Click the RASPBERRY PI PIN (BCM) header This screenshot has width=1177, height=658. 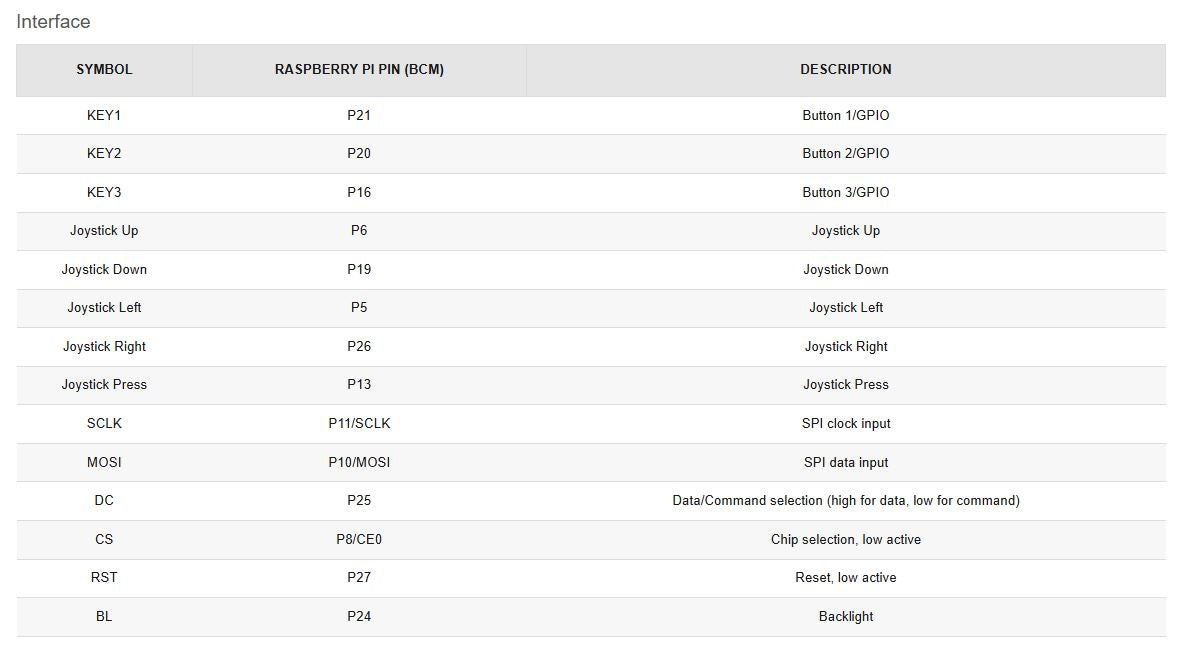pos(359,69)
